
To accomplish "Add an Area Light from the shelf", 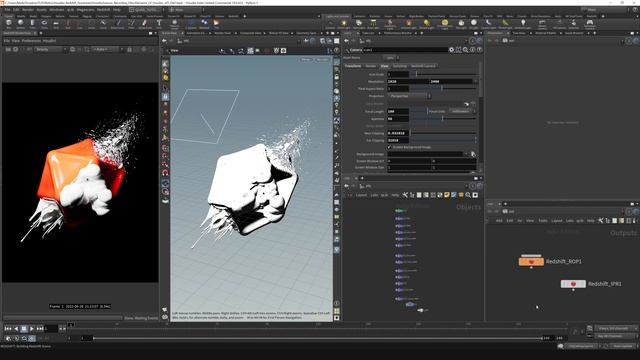I will click(373, 24).
